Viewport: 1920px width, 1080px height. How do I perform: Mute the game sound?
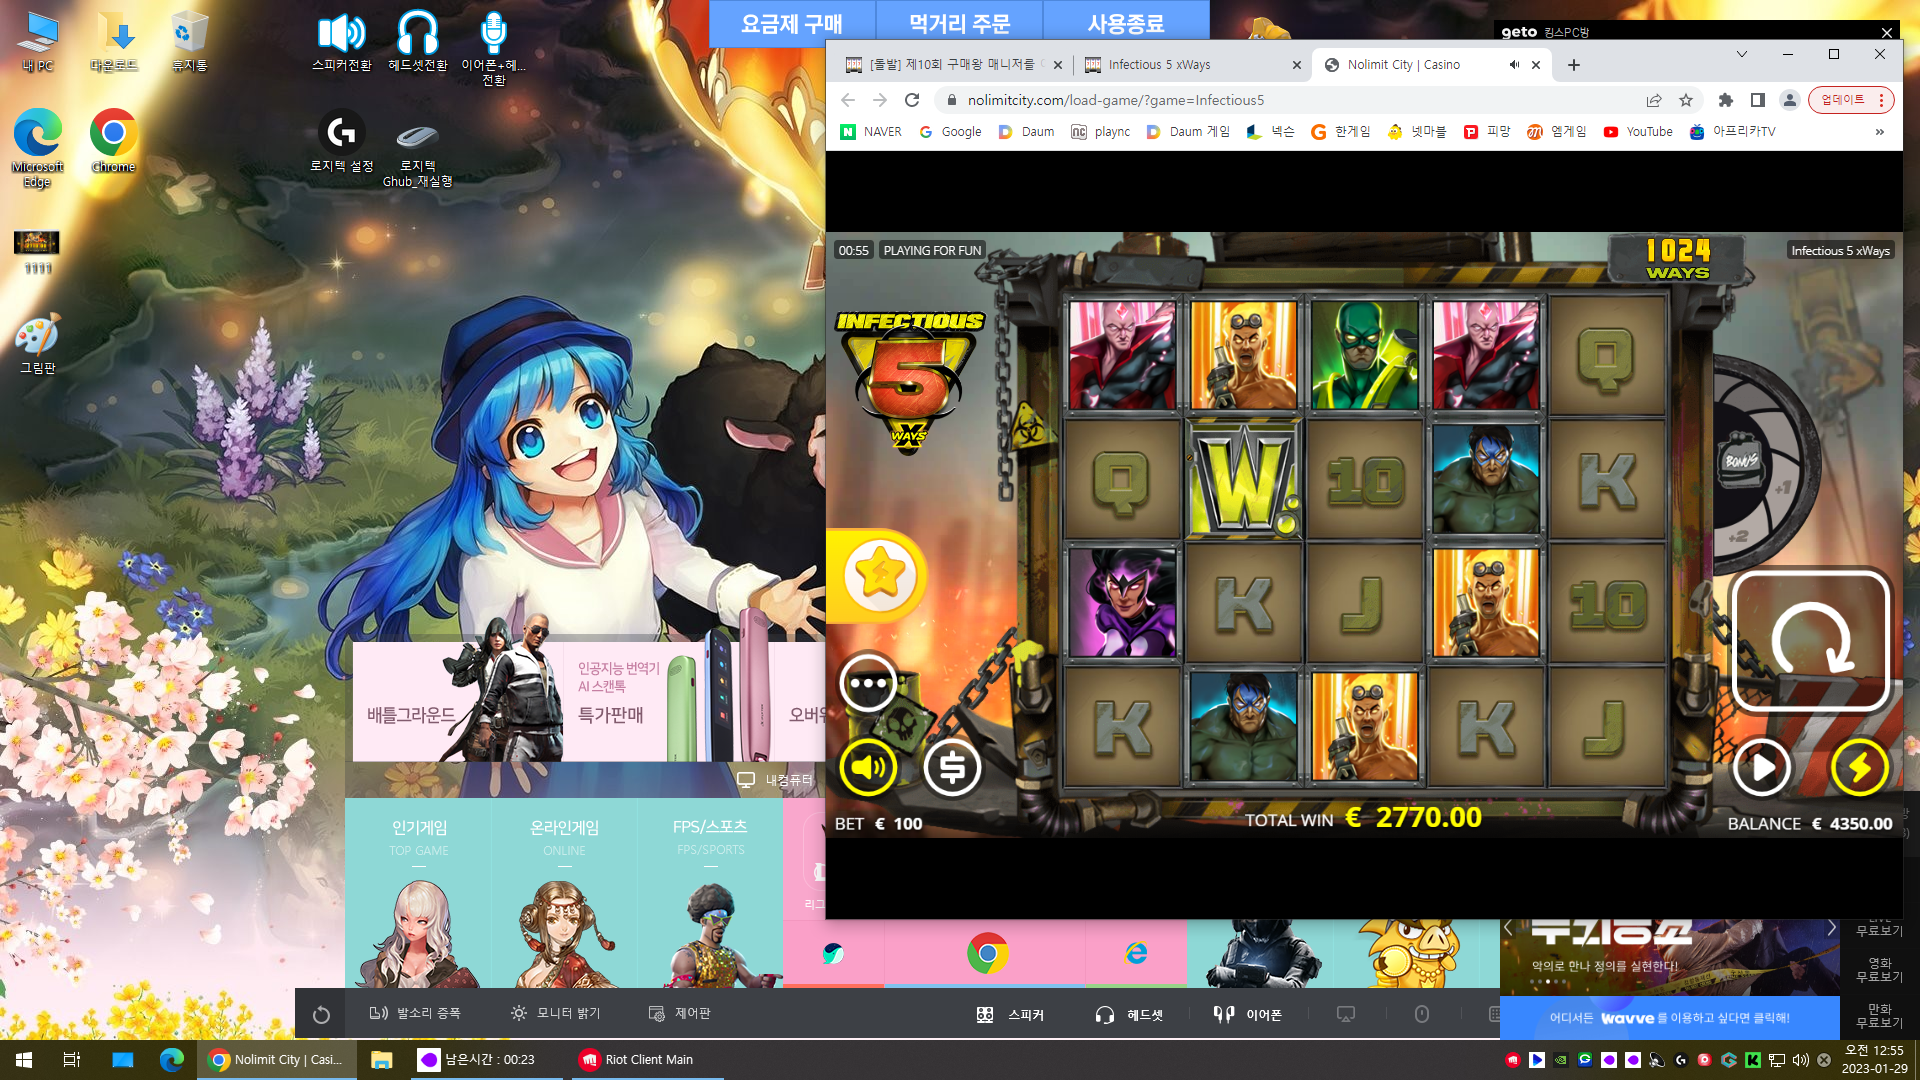point(868,767)
